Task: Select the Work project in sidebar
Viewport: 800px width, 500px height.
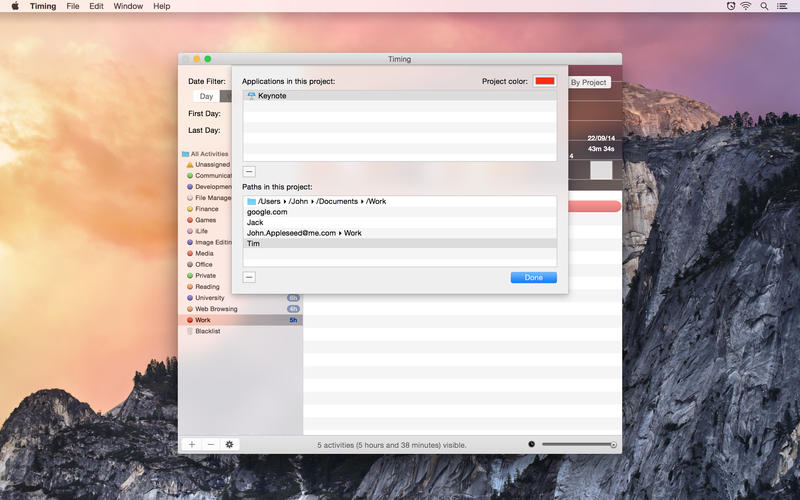Action: point(203,320)
